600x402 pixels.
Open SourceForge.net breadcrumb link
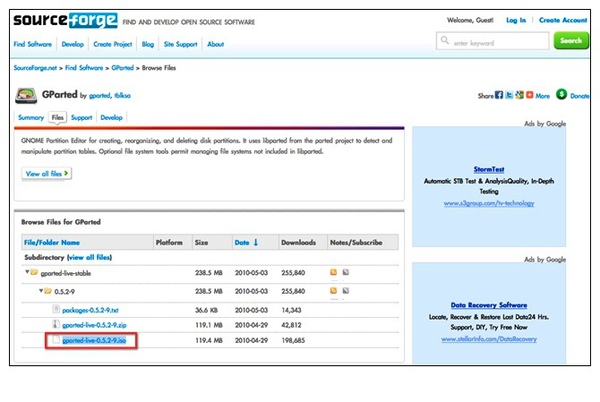(x=35, y=68)
